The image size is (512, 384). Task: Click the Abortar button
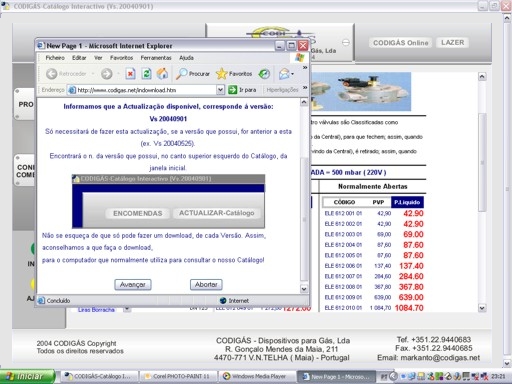(x=206, y=285)
